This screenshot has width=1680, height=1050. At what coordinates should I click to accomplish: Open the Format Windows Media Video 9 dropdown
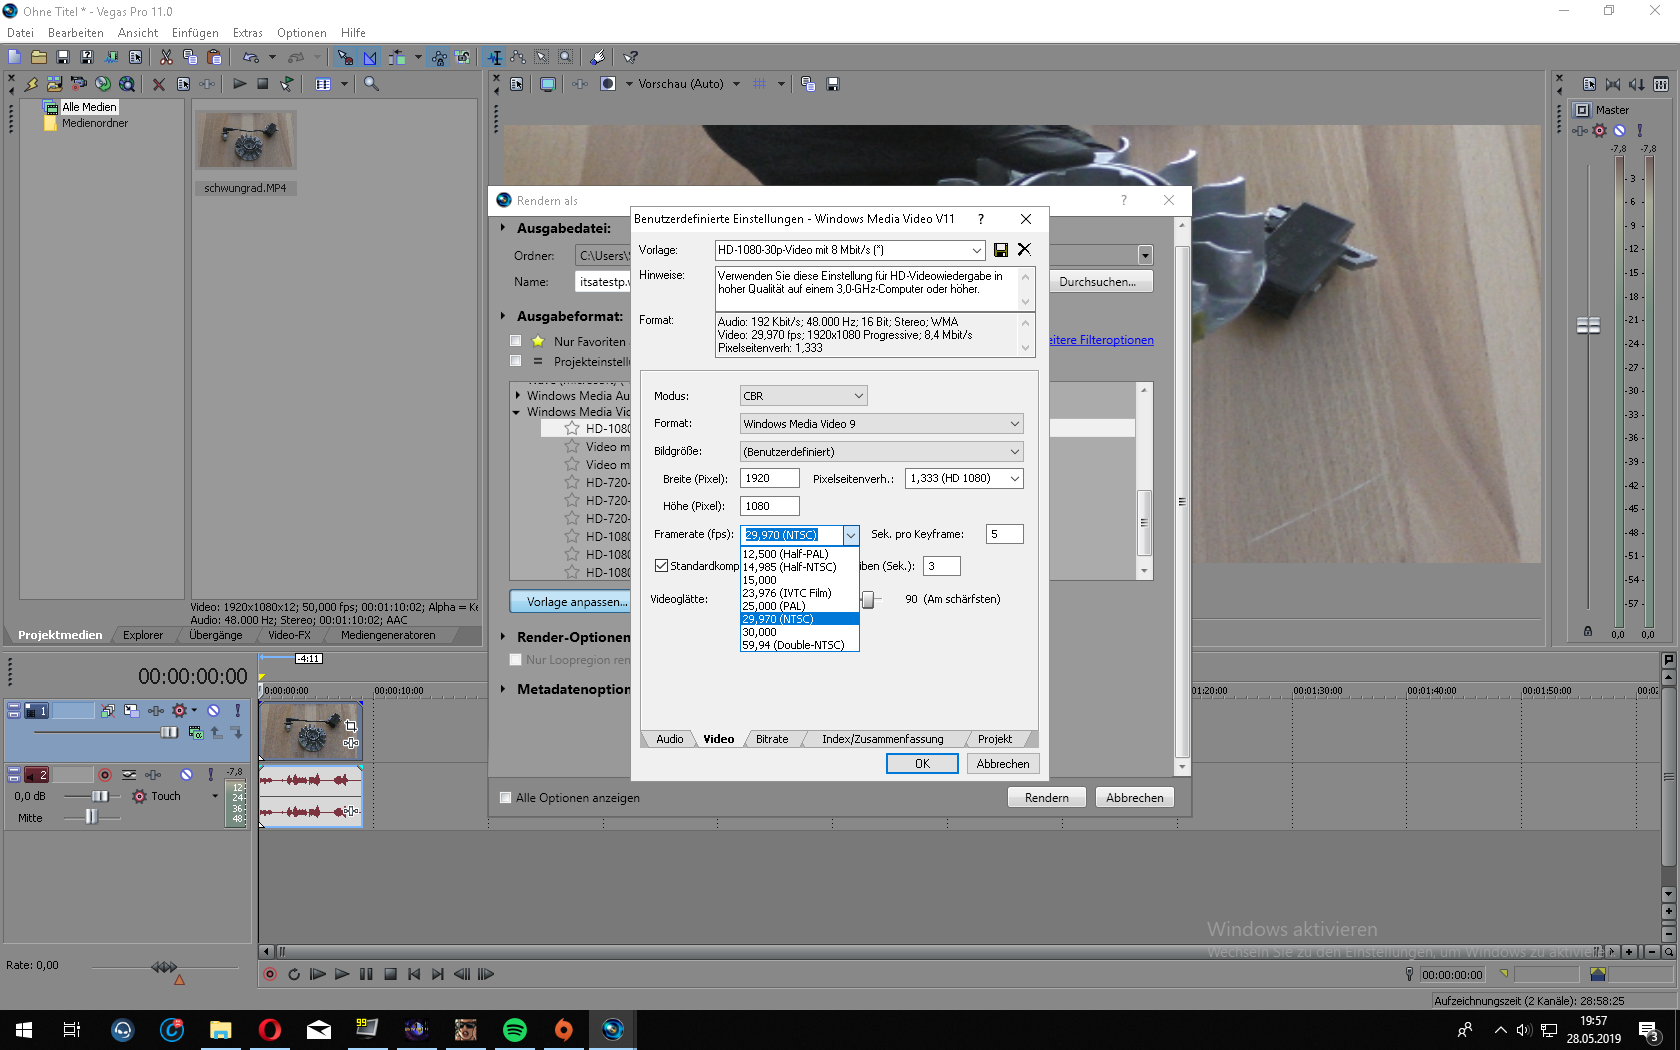point(1014,424)
